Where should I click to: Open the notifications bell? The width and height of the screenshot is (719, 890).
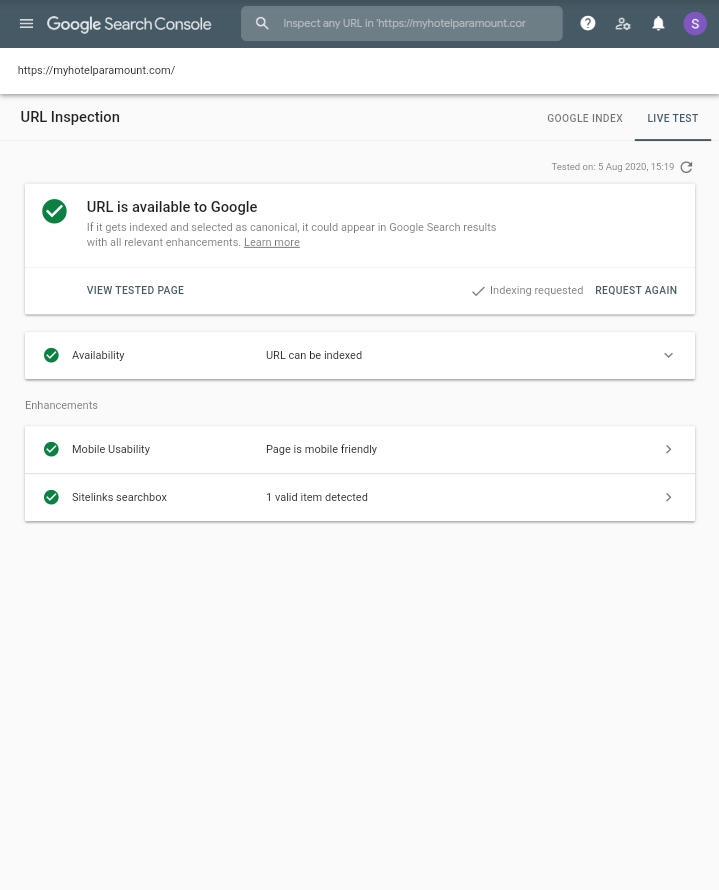tap(658, 23)
